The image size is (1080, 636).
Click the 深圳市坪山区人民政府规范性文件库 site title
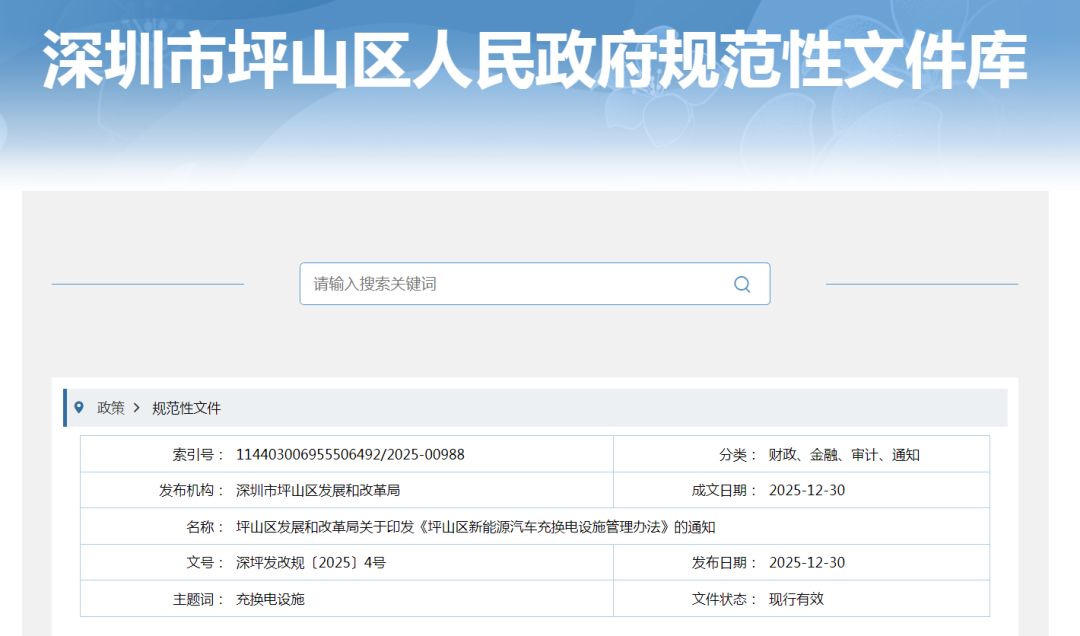535,62
